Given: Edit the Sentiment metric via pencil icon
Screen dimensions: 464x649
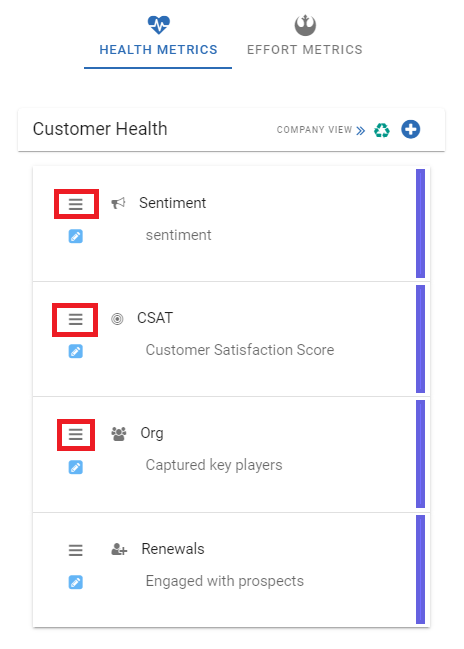Looking at the screenshot, I should (x=76, y=236).
